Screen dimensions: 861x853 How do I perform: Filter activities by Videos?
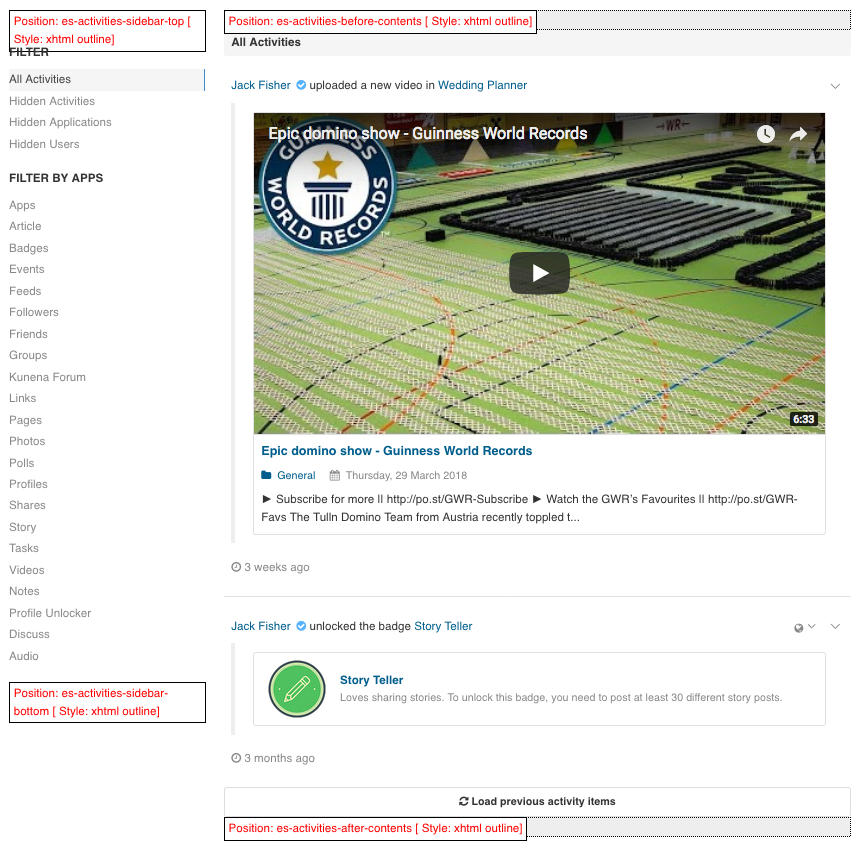[26, 570]
